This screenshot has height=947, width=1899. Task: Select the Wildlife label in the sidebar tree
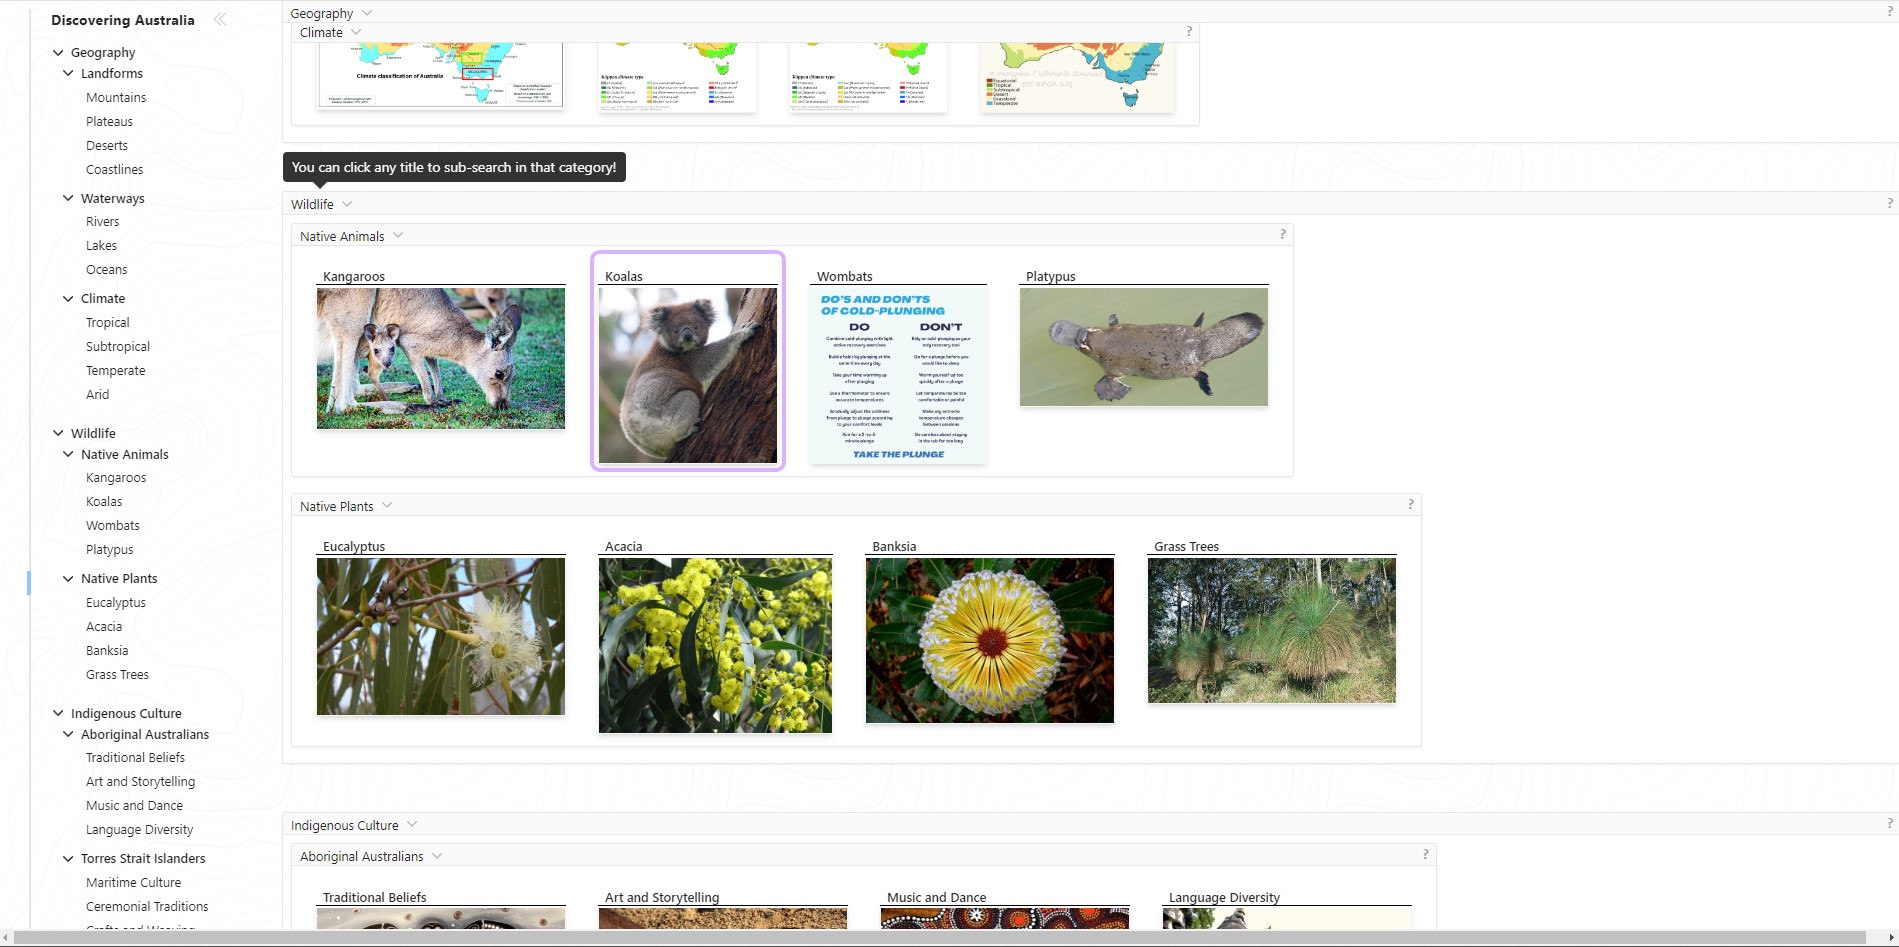[x=93, y=433]
